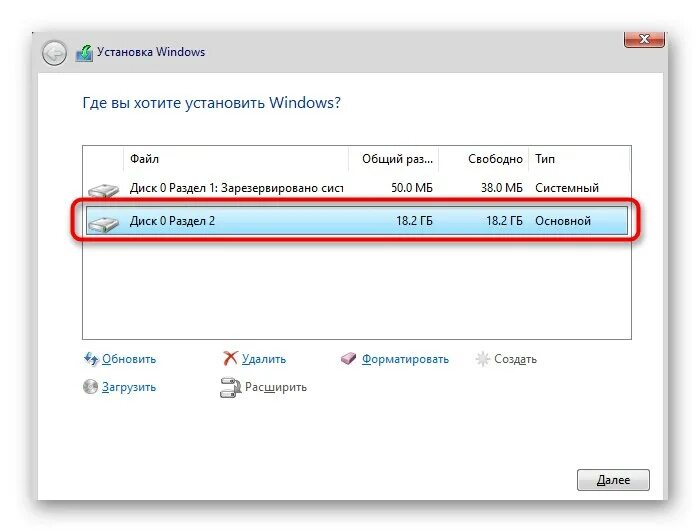Sort by the Свободно column header
The height and width of the screenshot is (532, 700).
[483, 159]
